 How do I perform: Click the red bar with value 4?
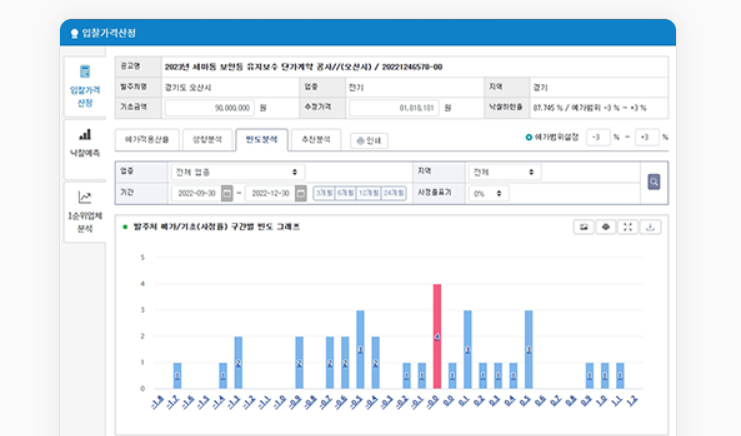point(437,336)
